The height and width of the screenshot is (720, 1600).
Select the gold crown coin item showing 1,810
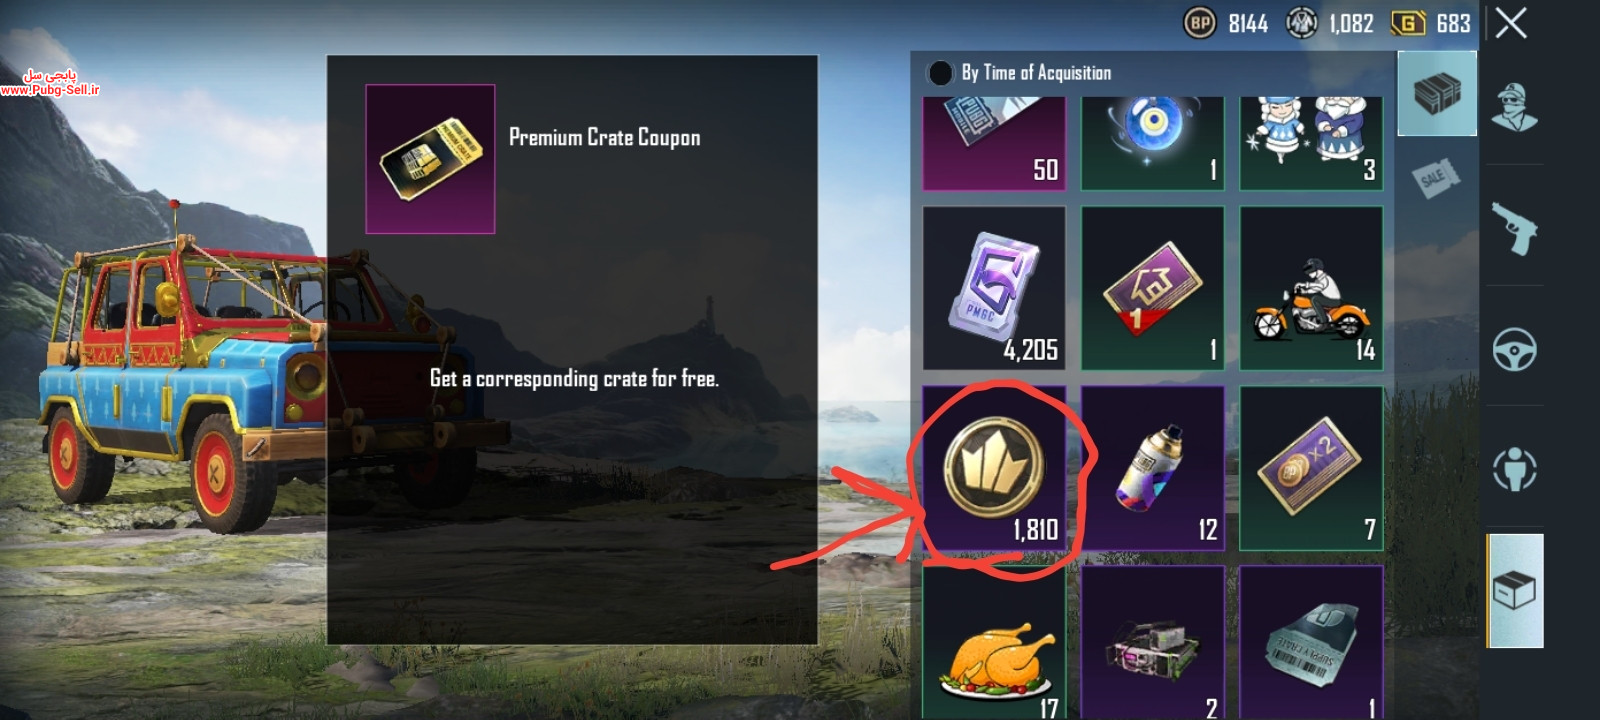994,468
